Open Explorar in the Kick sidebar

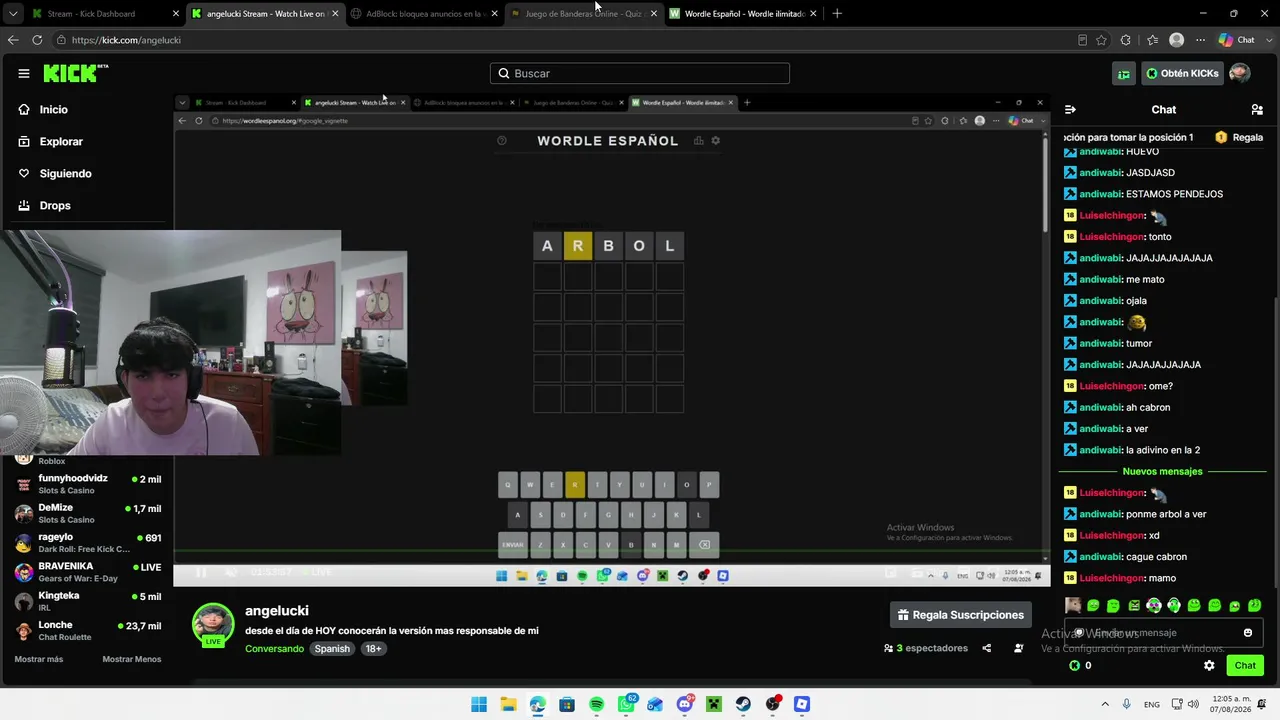point(61,142)
